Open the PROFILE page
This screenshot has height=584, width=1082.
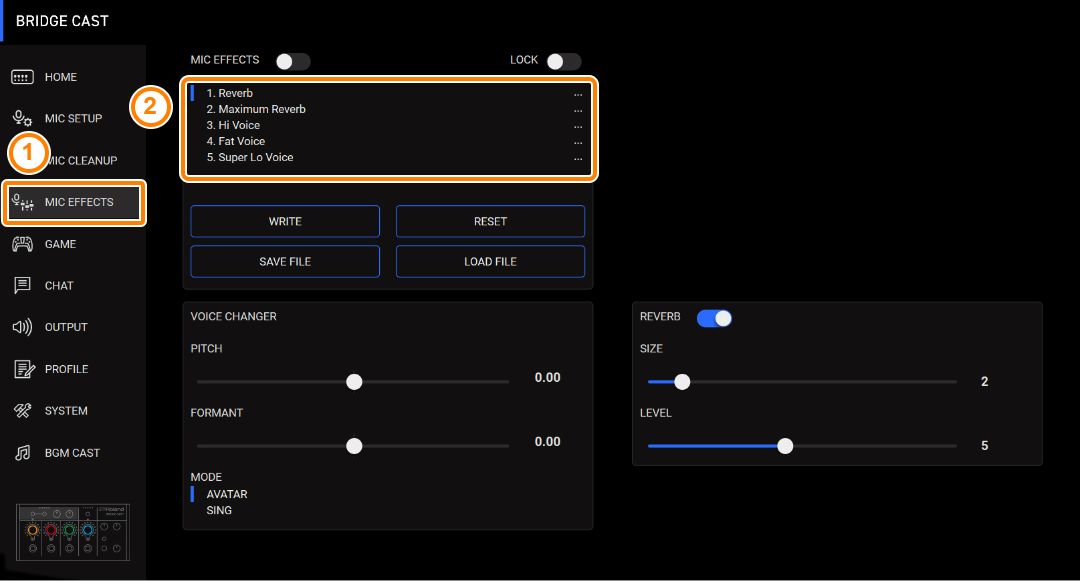pyautogui.click(x=66, y=369)
